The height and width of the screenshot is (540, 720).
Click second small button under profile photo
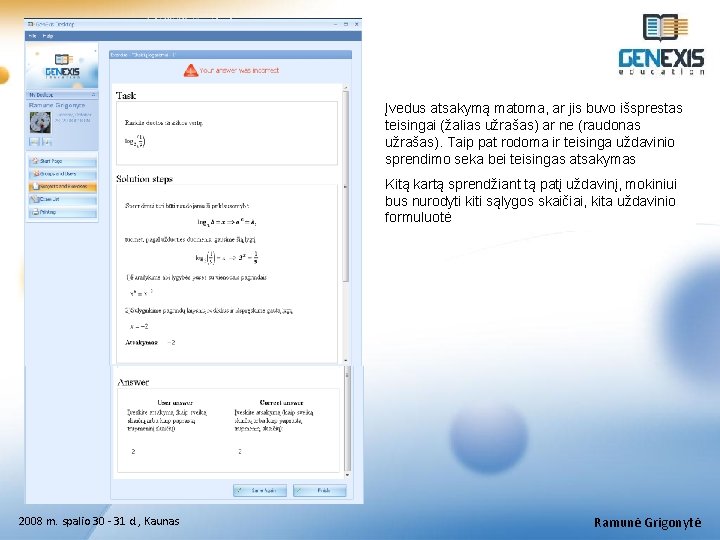click(x=46, y=142)
